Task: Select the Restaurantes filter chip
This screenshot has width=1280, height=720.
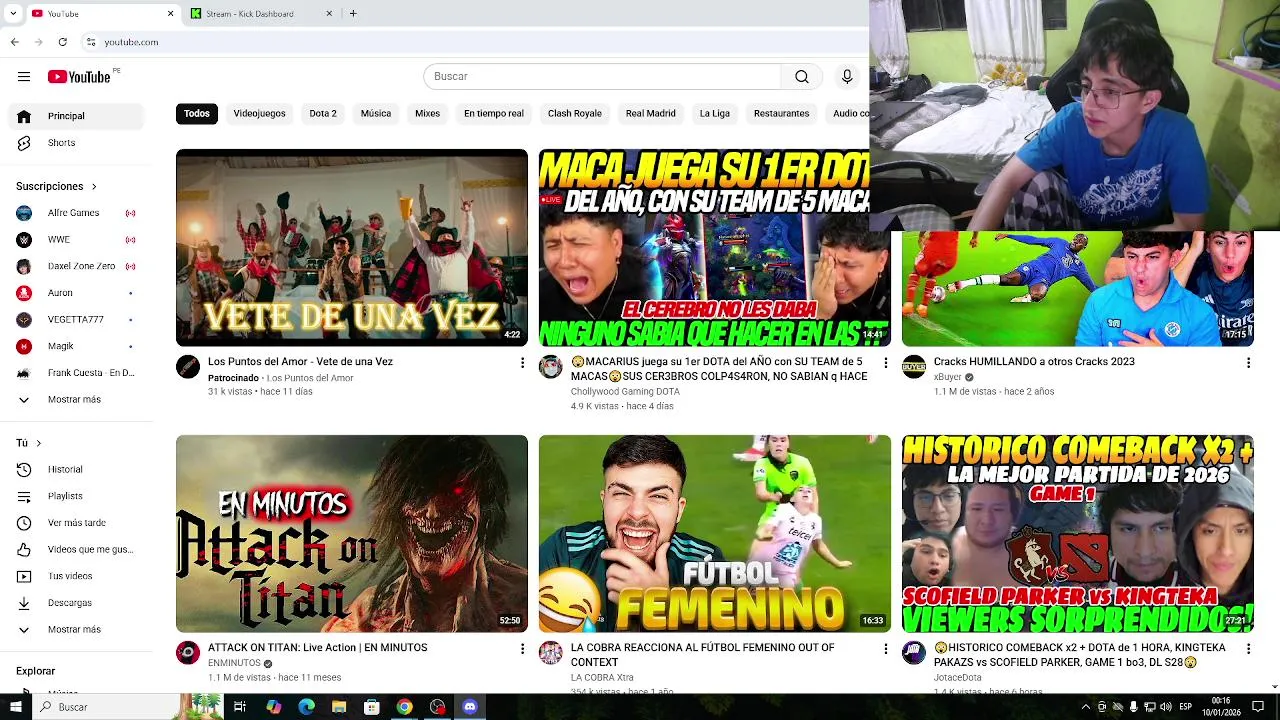Action: point(781,114)
